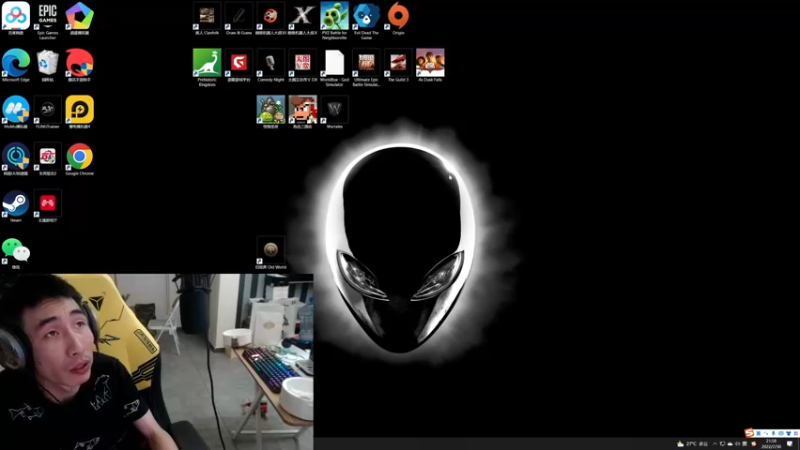Click the volume icon in the tray

click(737, 444)
